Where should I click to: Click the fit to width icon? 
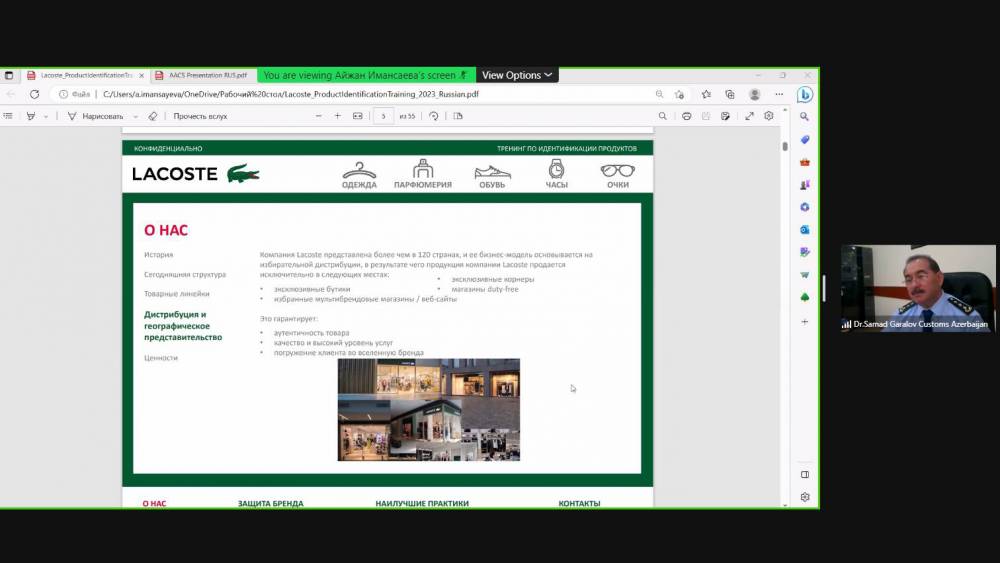358,116
